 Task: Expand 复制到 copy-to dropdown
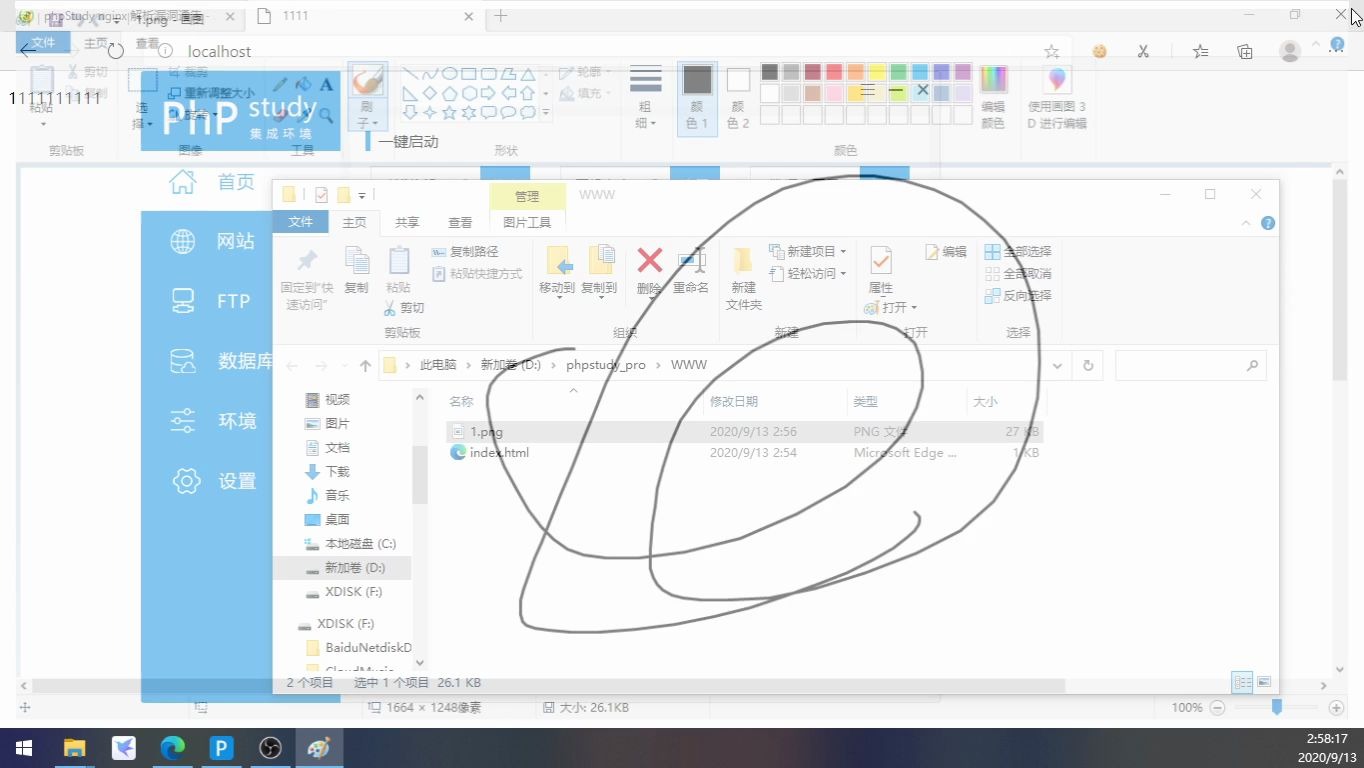click(x=599, y=296)
